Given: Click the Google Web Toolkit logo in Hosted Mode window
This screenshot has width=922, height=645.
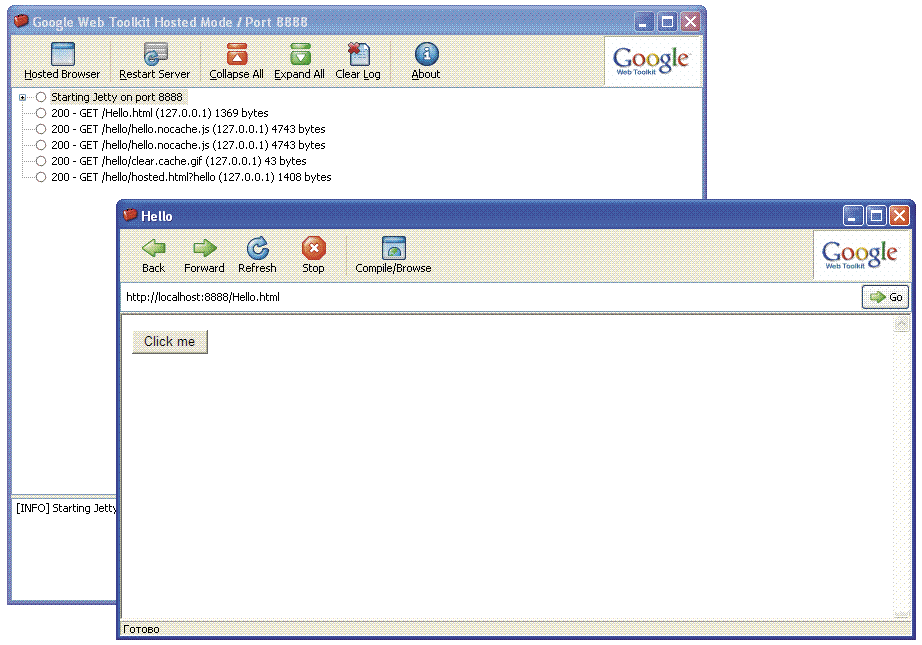Looking at the screenshot, I should [651, 61].
